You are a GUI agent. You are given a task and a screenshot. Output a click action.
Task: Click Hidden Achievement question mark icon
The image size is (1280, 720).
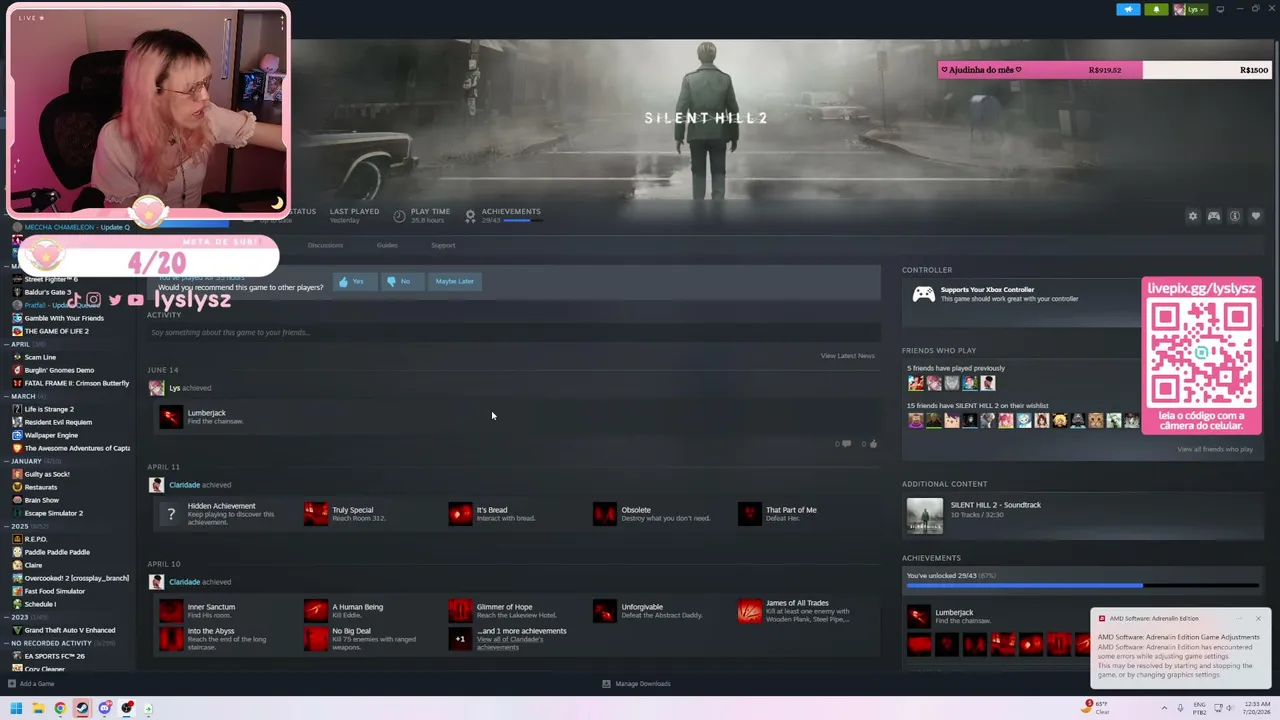point(171,513)
